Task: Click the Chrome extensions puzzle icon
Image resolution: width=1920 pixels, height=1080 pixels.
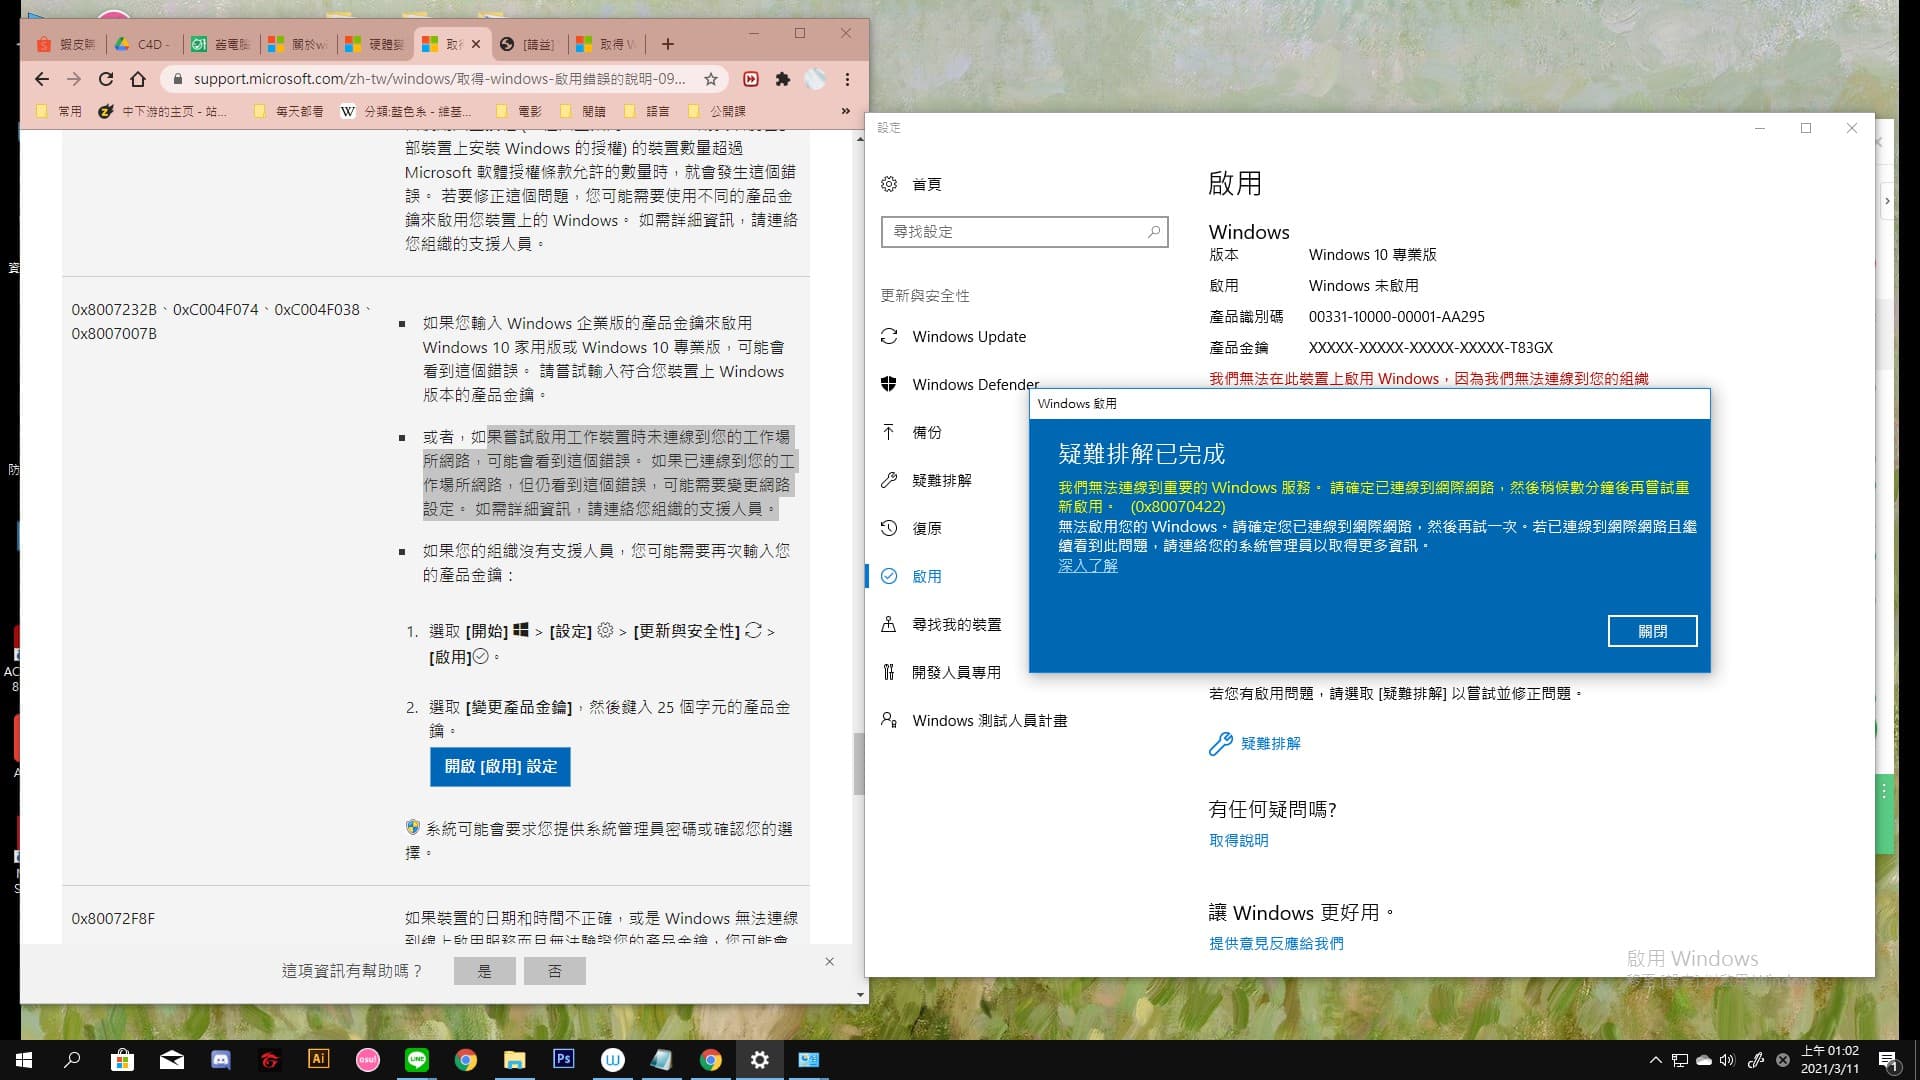Action: [x=783, y=79]
